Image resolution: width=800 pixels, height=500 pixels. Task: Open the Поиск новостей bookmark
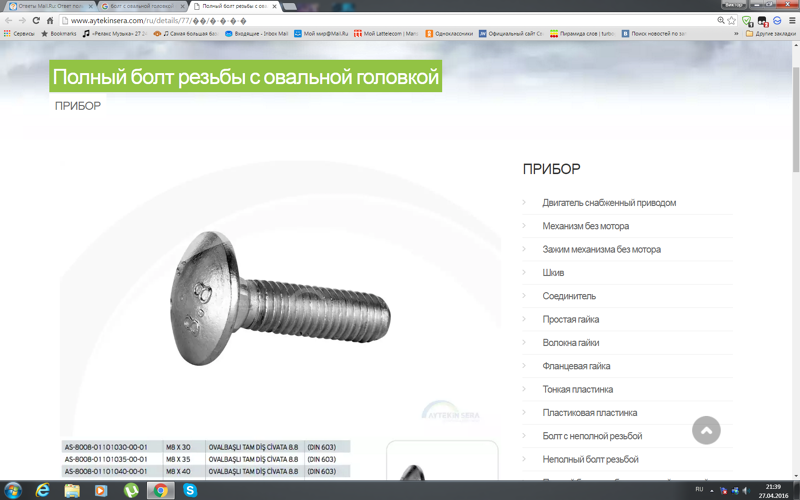pos(654,34)
